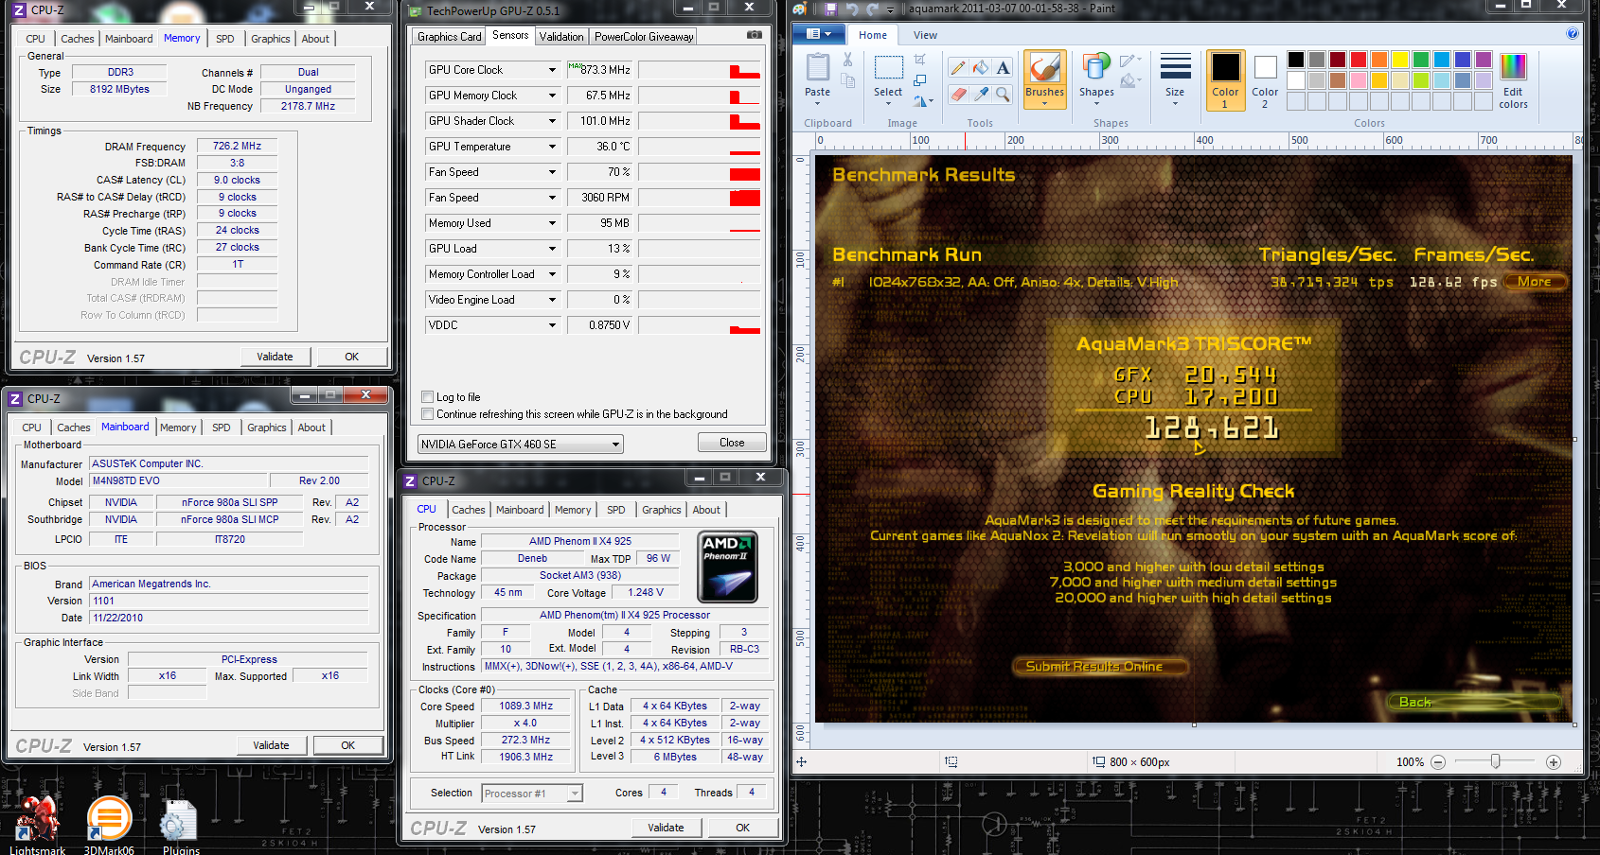This screenshot has height=855, width=1600.
Task: Expand GPU Temperature sensor dropdown
Action: coord(551,147)
